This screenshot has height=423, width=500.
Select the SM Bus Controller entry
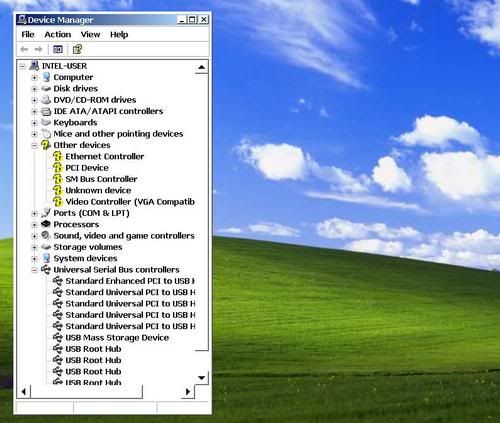101,179
